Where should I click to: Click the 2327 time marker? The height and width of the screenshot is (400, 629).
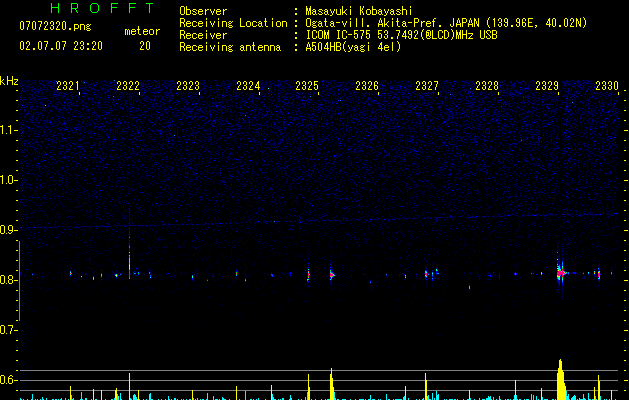point(427,86)
